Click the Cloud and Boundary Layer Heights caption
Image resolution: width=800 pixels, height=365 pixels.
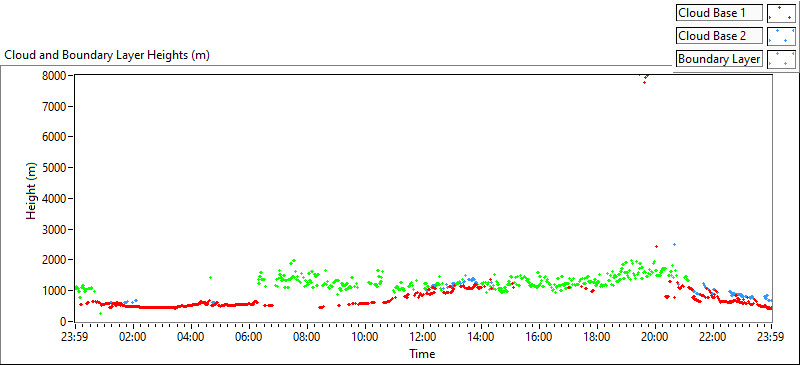click(x=107, y=55)
